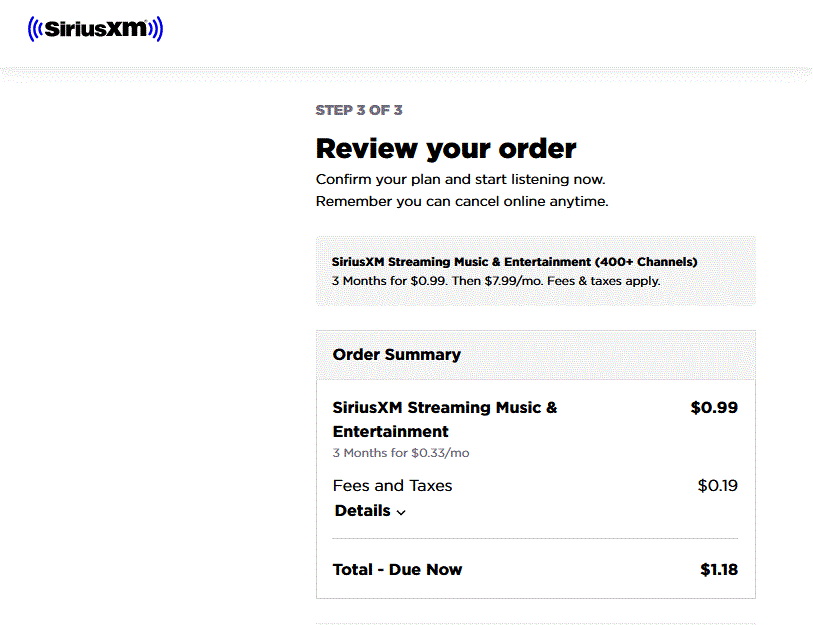Click the Review your order heading
This screenshot has height=625, width=813.
[446, 148]
